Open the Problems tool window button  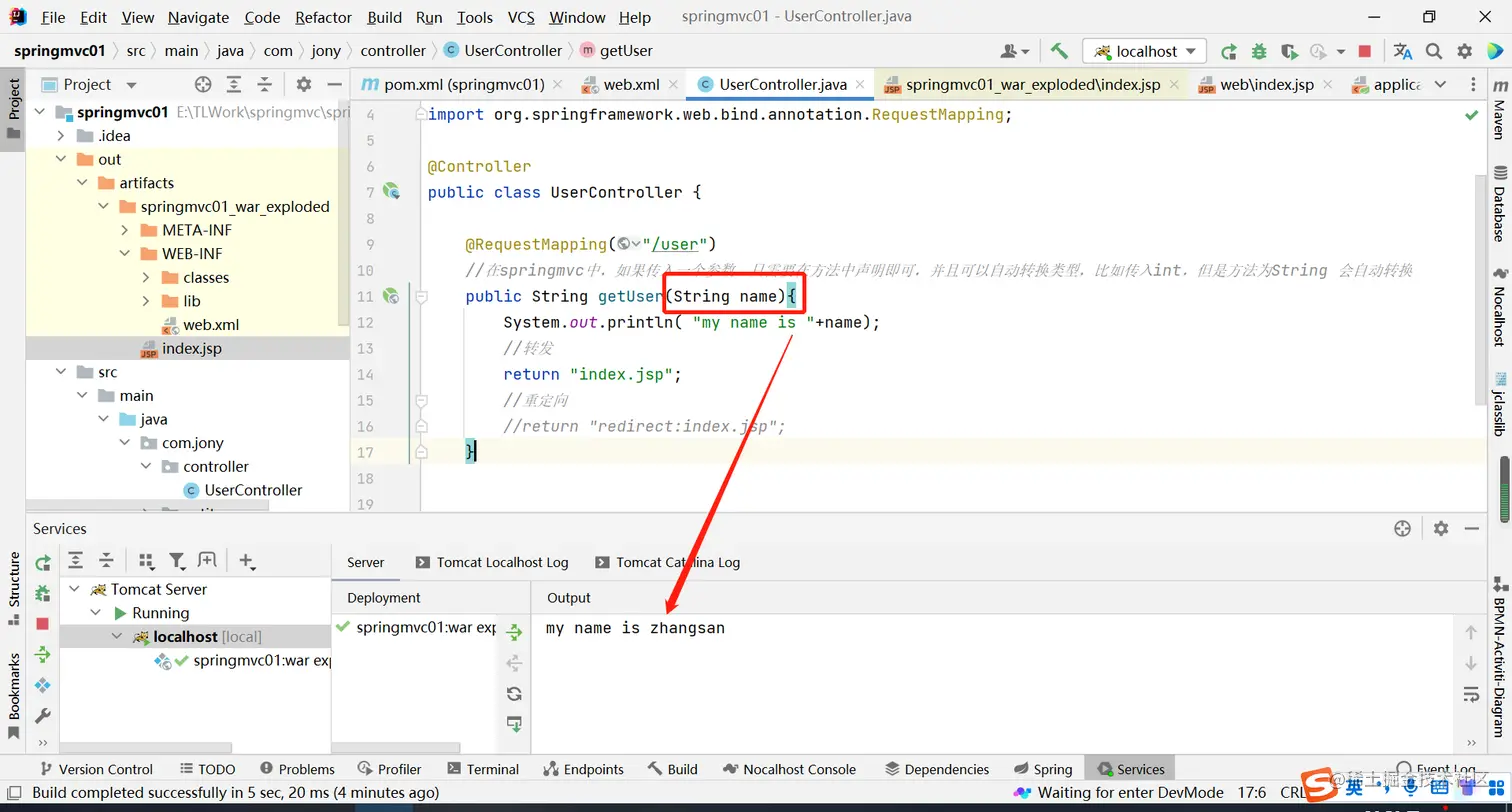297,769
